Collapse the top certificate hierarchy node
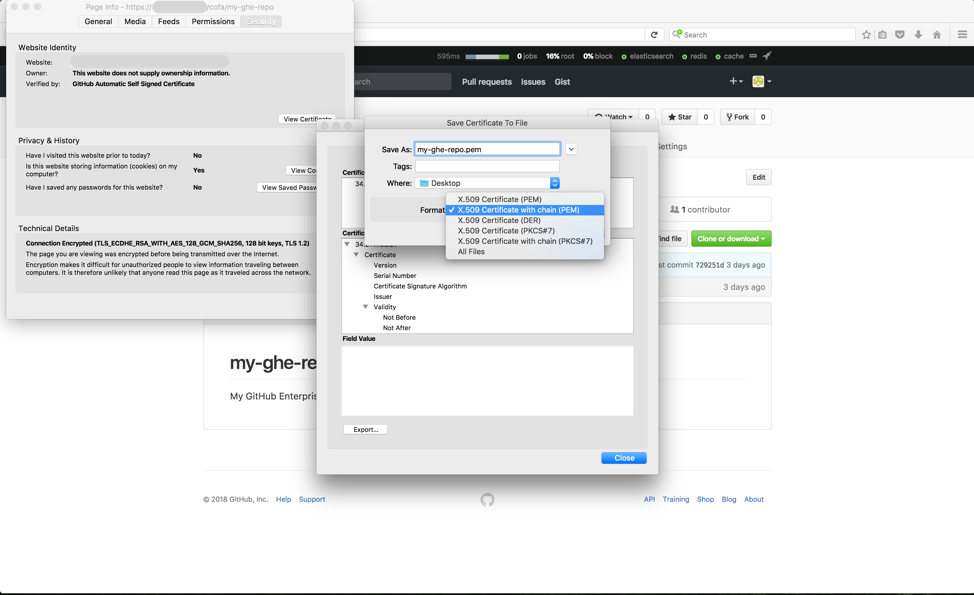Image resolution: width=974 pixels, height=595 pixels. (x=347, y=244)
